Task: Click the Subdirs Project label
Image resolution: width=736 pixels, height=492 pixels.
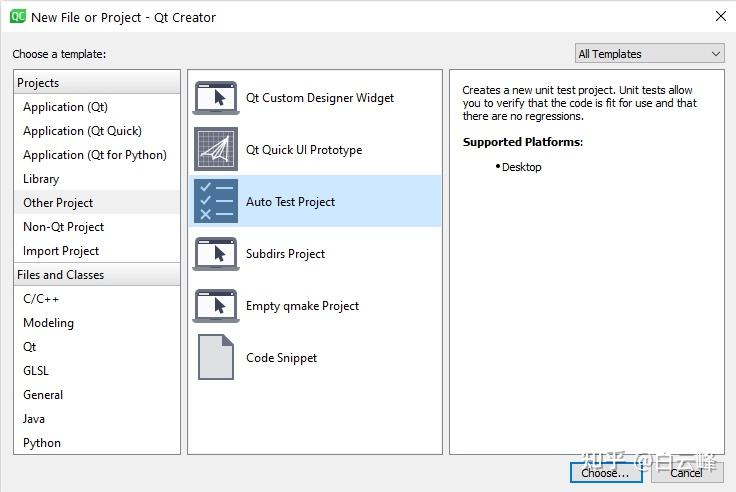Action: point(285,254)
